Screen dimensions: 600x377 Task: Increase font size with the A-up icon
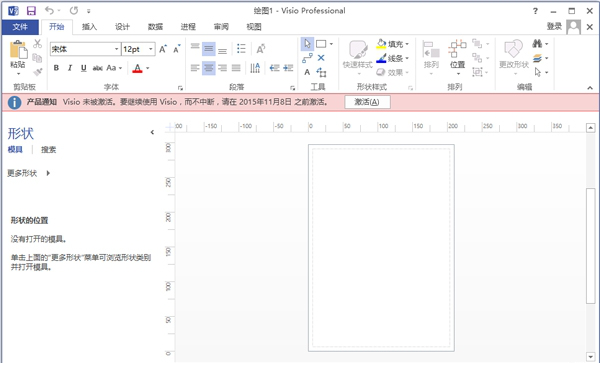pos(163,49)
